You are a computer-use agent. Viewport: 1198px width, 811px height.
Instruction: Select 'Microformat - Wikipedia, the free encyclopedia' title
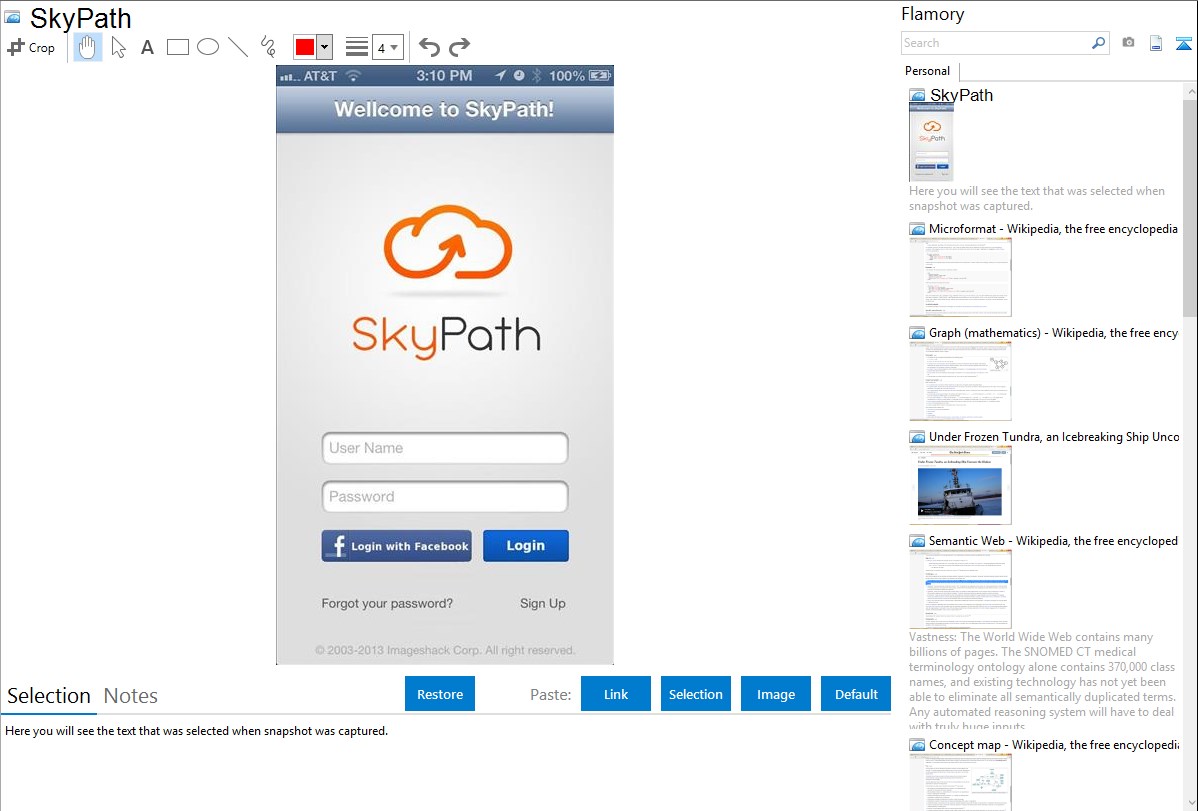[1053, 229]
